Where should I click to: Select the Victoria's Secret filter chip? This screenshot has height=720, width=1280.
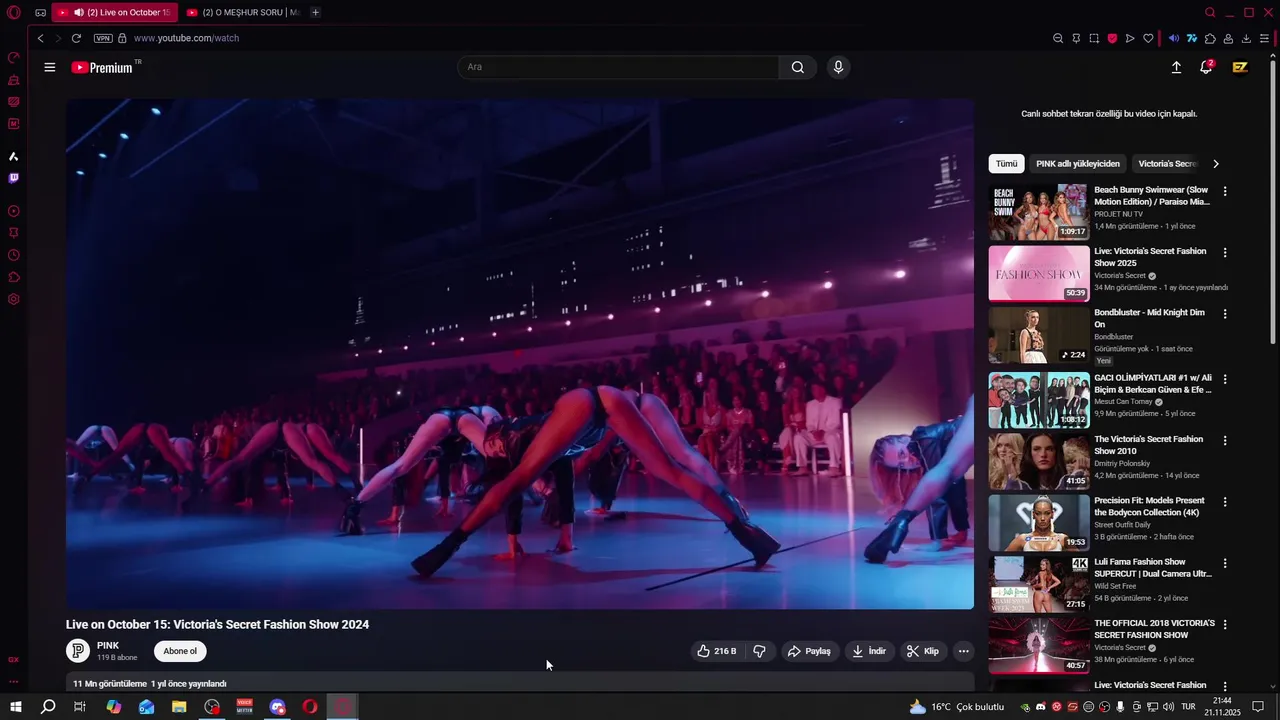tap(1167, 164)
